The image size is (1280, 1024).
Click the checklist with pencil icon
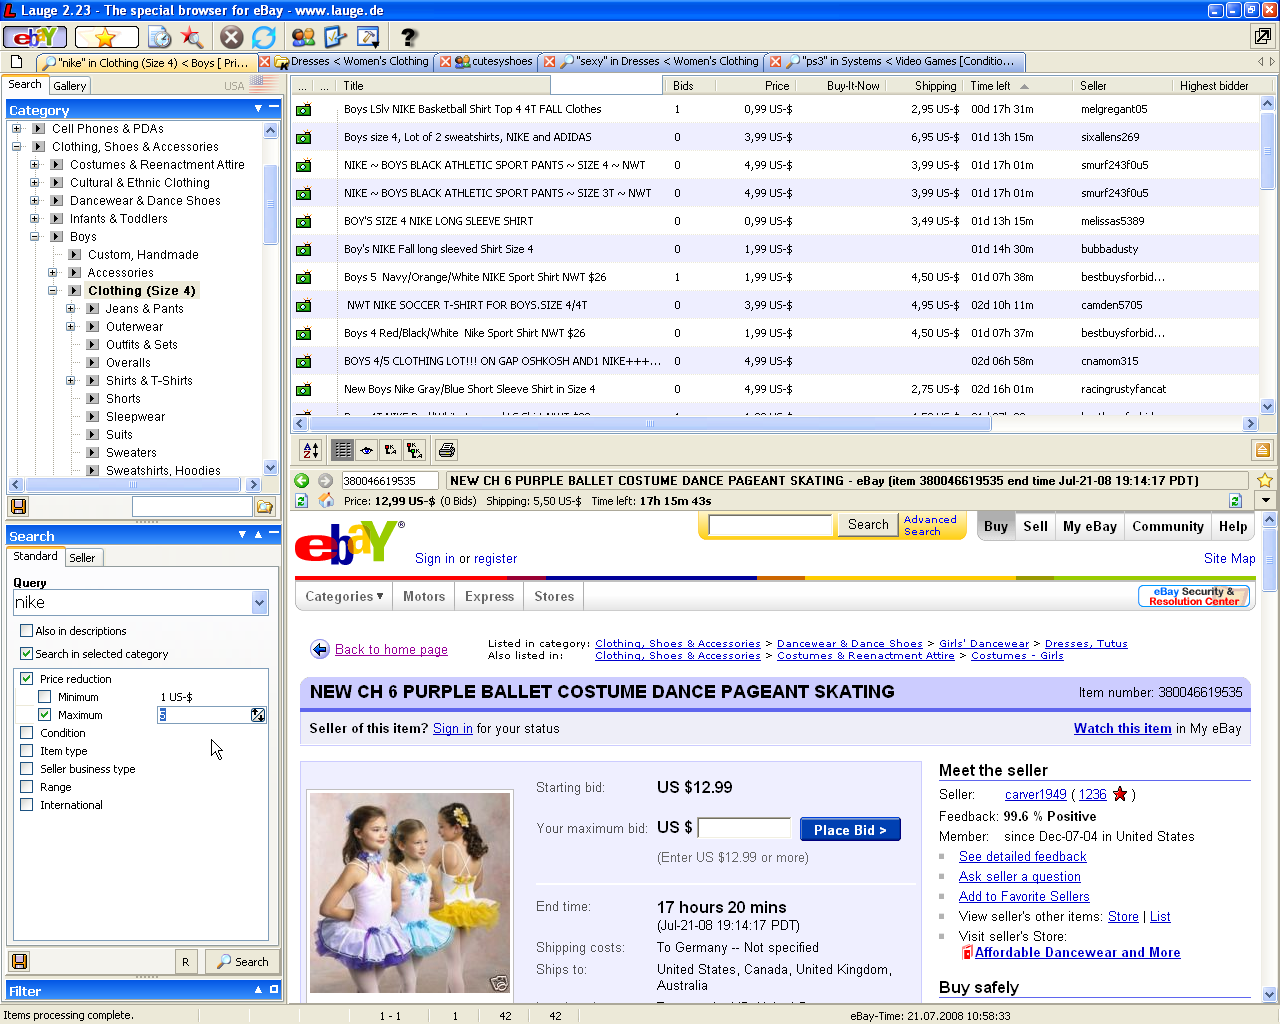[x=335, y=38]
